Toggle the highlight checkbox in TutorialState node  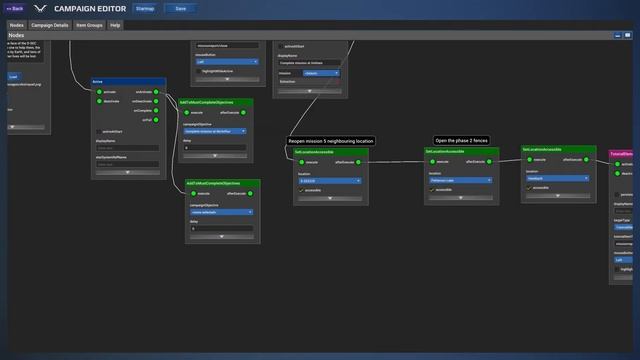(x=617, y=269)
